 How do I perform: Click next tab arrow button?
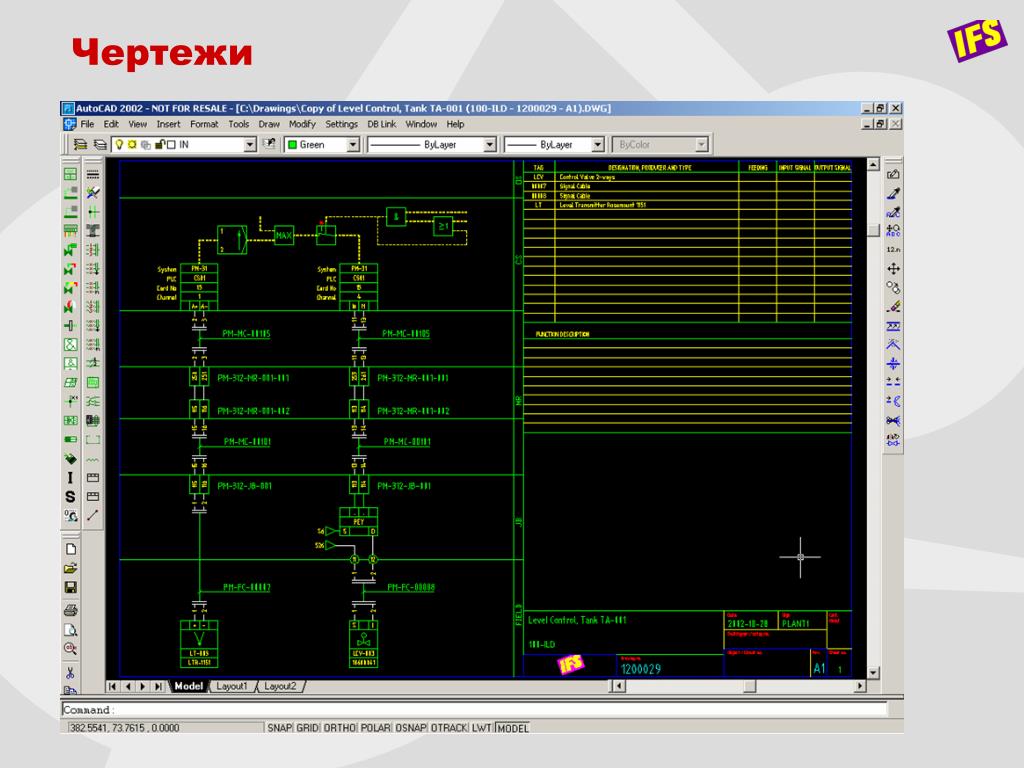click(143, 686)
